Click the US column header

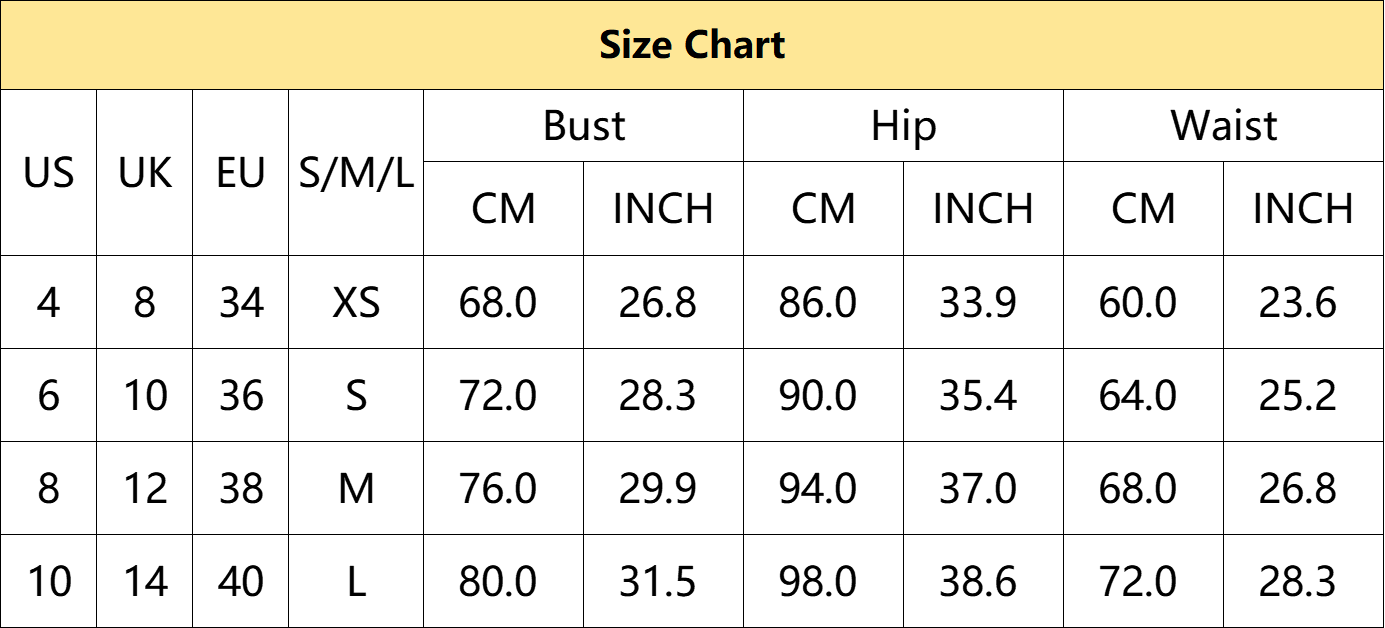point(48,173)
